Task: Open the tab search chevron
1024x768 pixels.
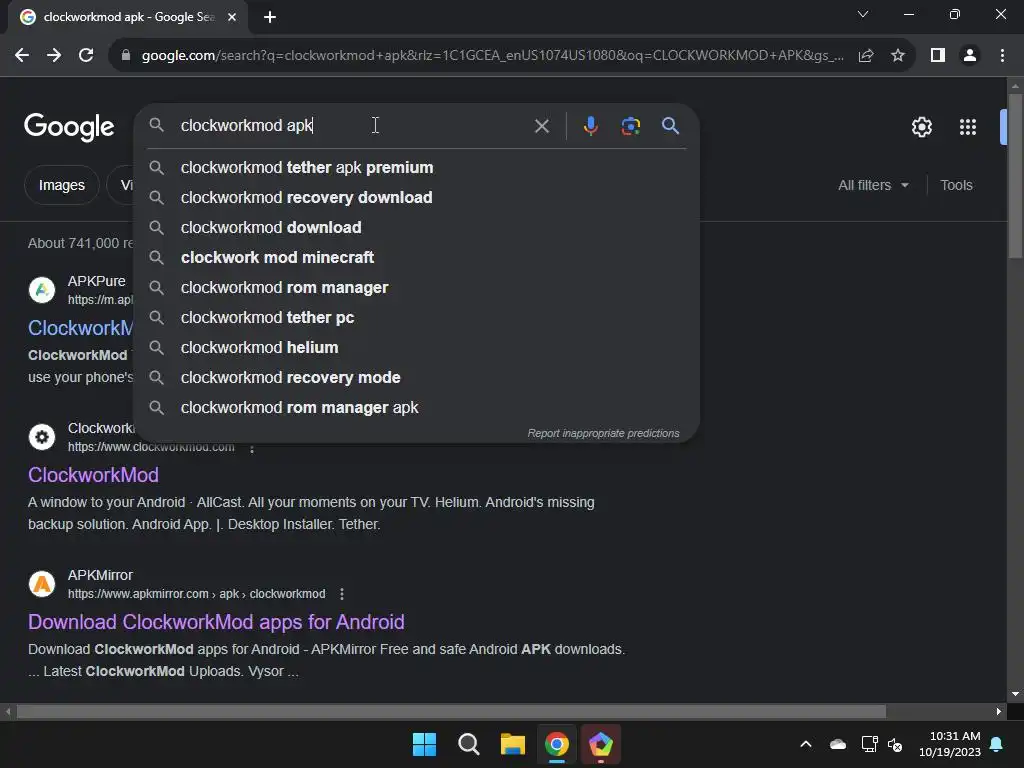Action: (863, 14)
